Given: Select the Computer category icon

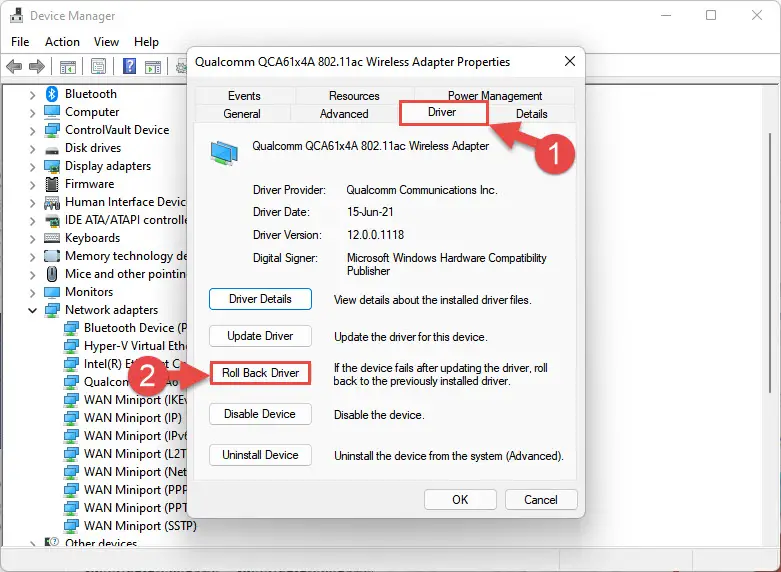Looking at the screenshot, I should pos(52,112).
